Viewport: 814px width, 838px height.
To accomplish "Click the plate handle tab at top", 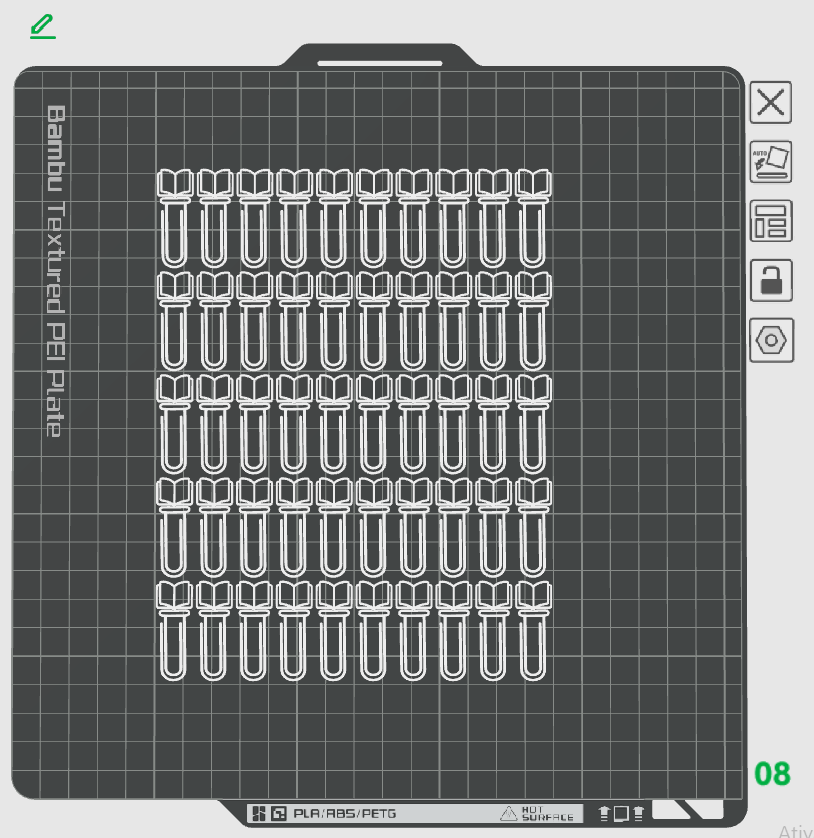I will click(x=380, y=56).
